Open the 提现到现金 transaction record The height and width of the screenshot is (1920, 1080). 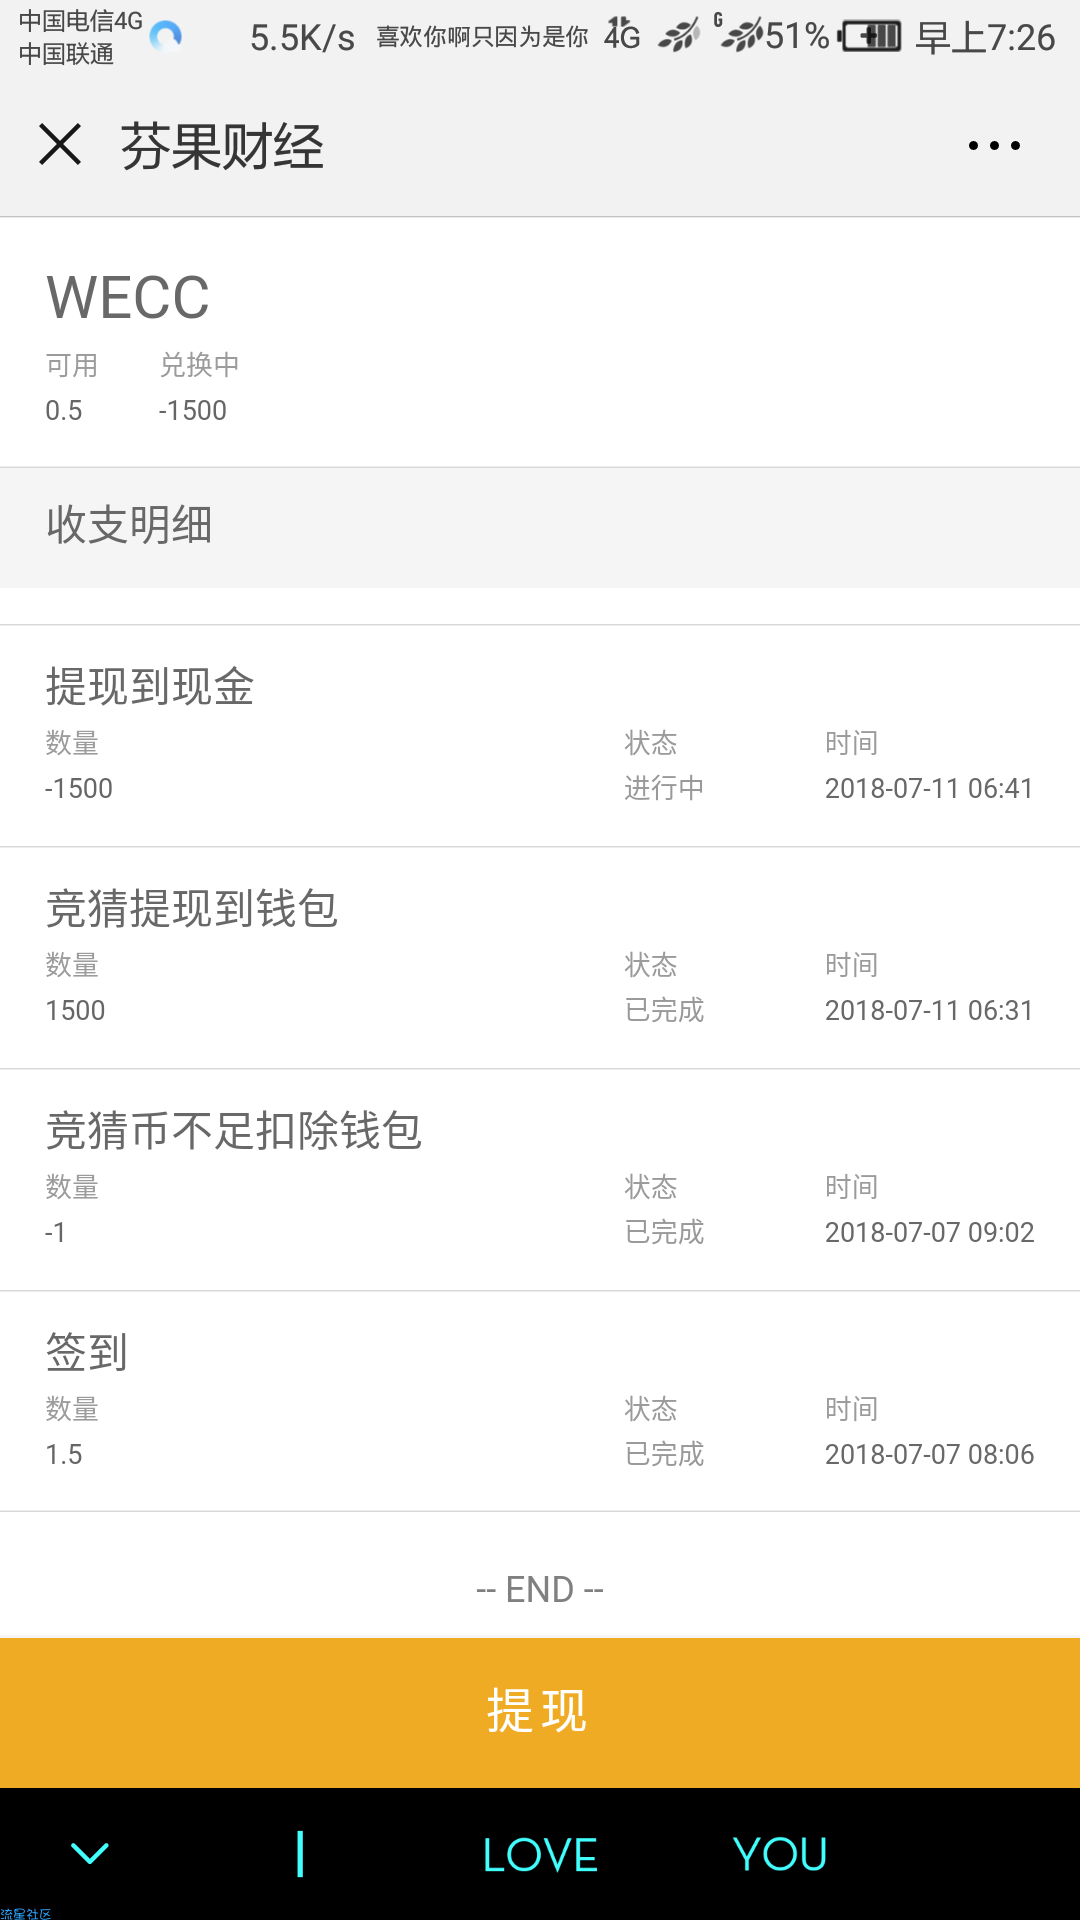pyautogui.click(x=540, y=736)
